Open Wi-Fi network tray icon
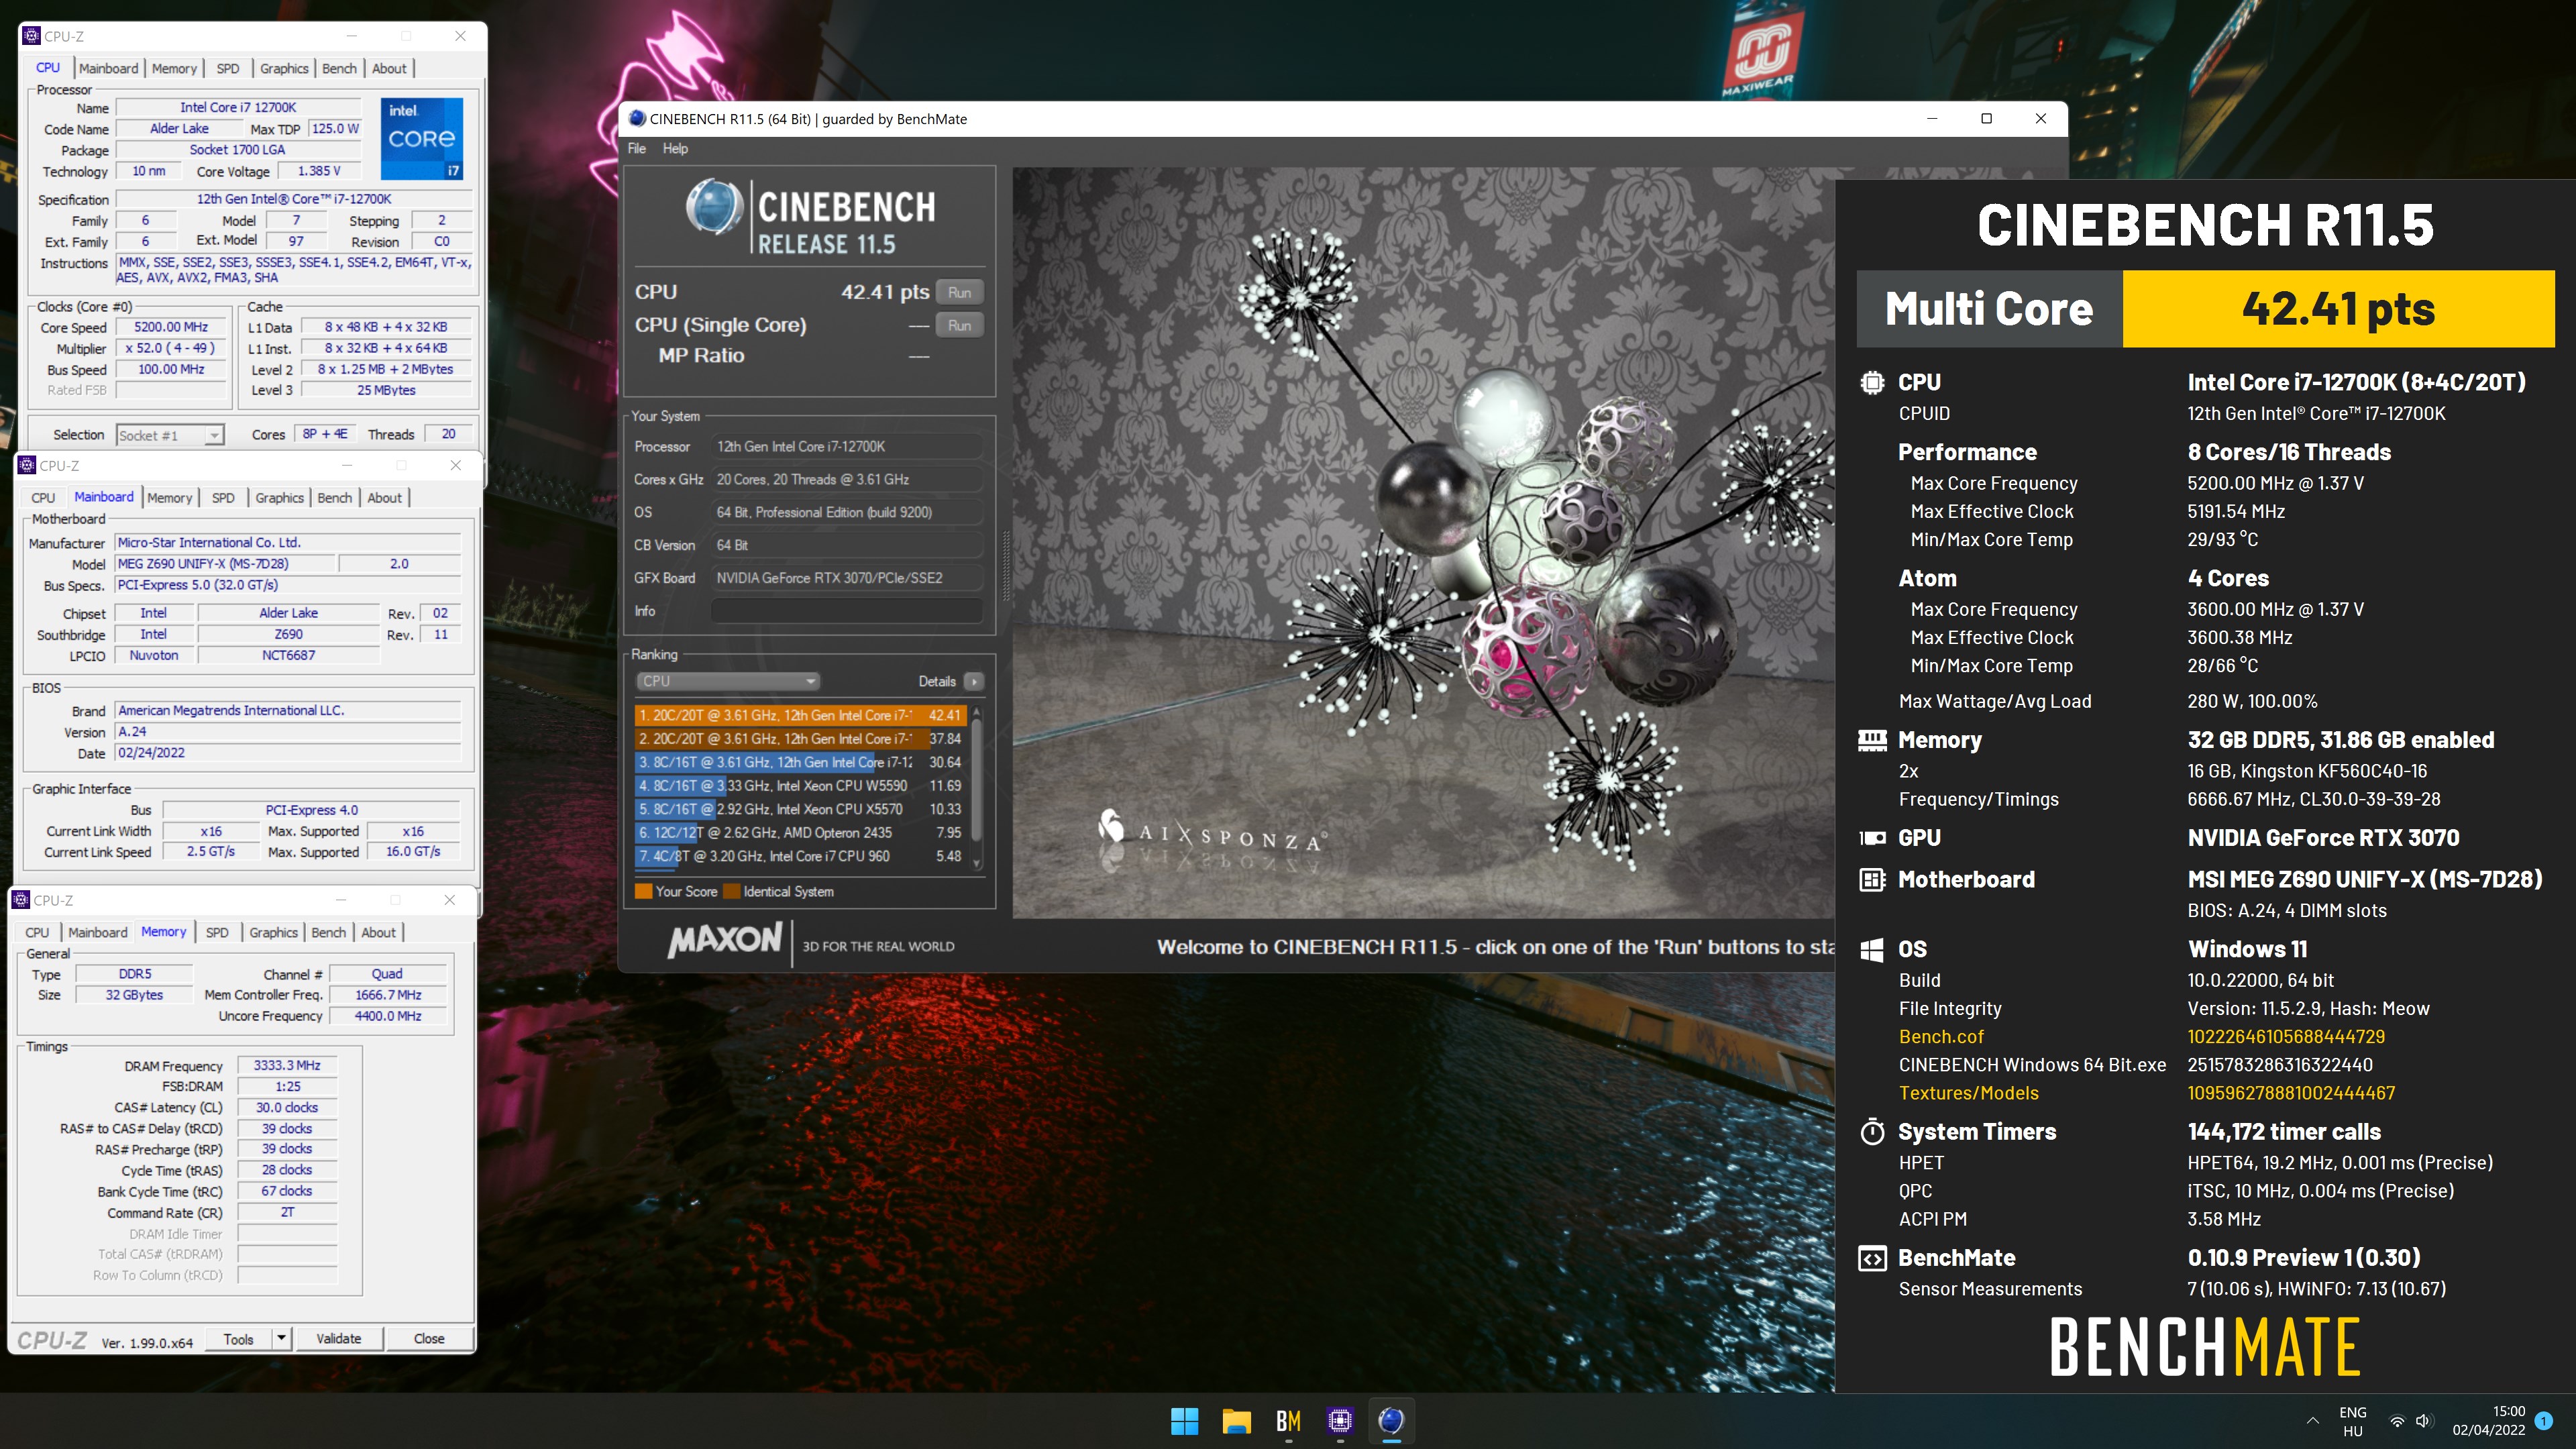The width and height of the screenshot is (2576, 1449). (2396, 1421)
